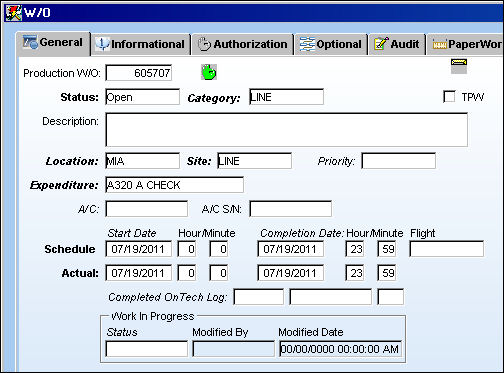
Task: Enable the TPW checkbox
Action: 449,97
